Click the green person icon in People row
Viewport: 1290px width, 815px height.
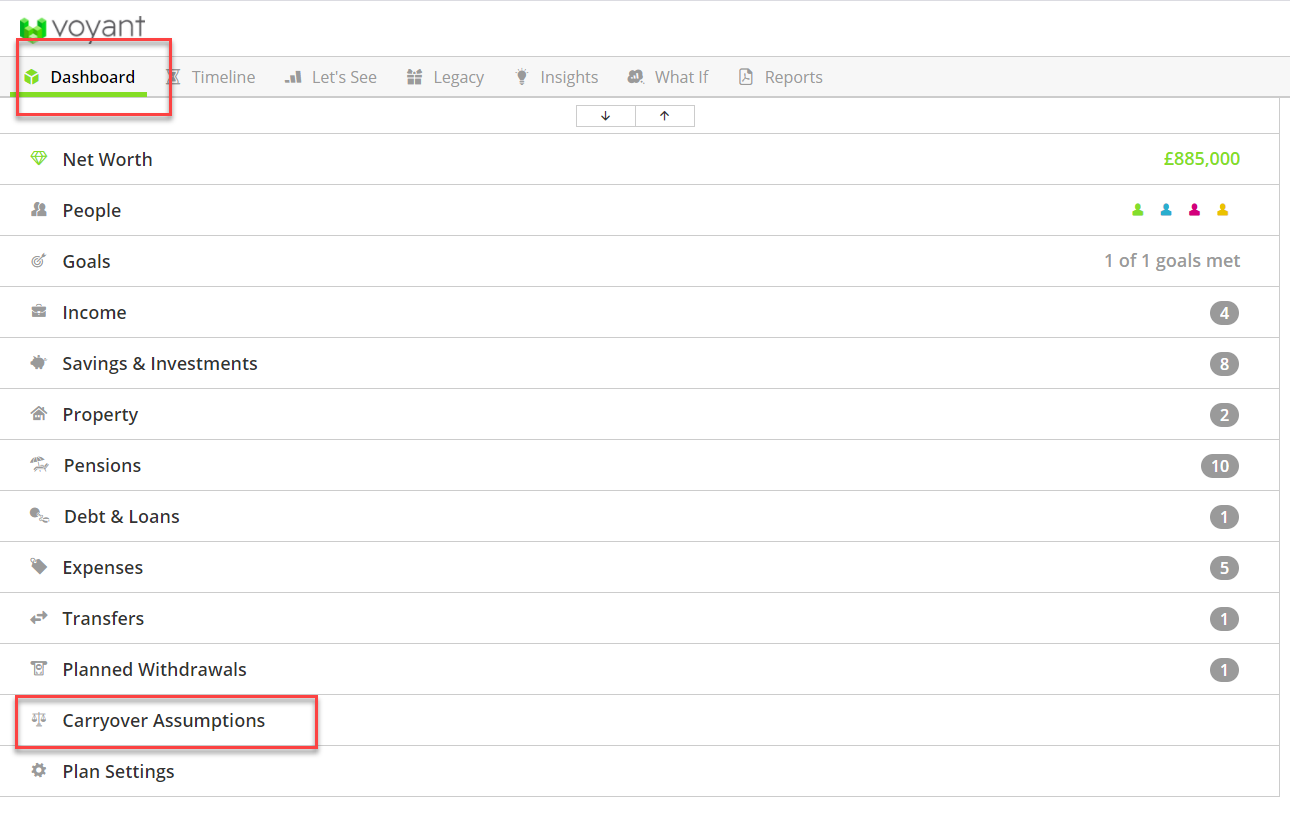pos(1138,210)
